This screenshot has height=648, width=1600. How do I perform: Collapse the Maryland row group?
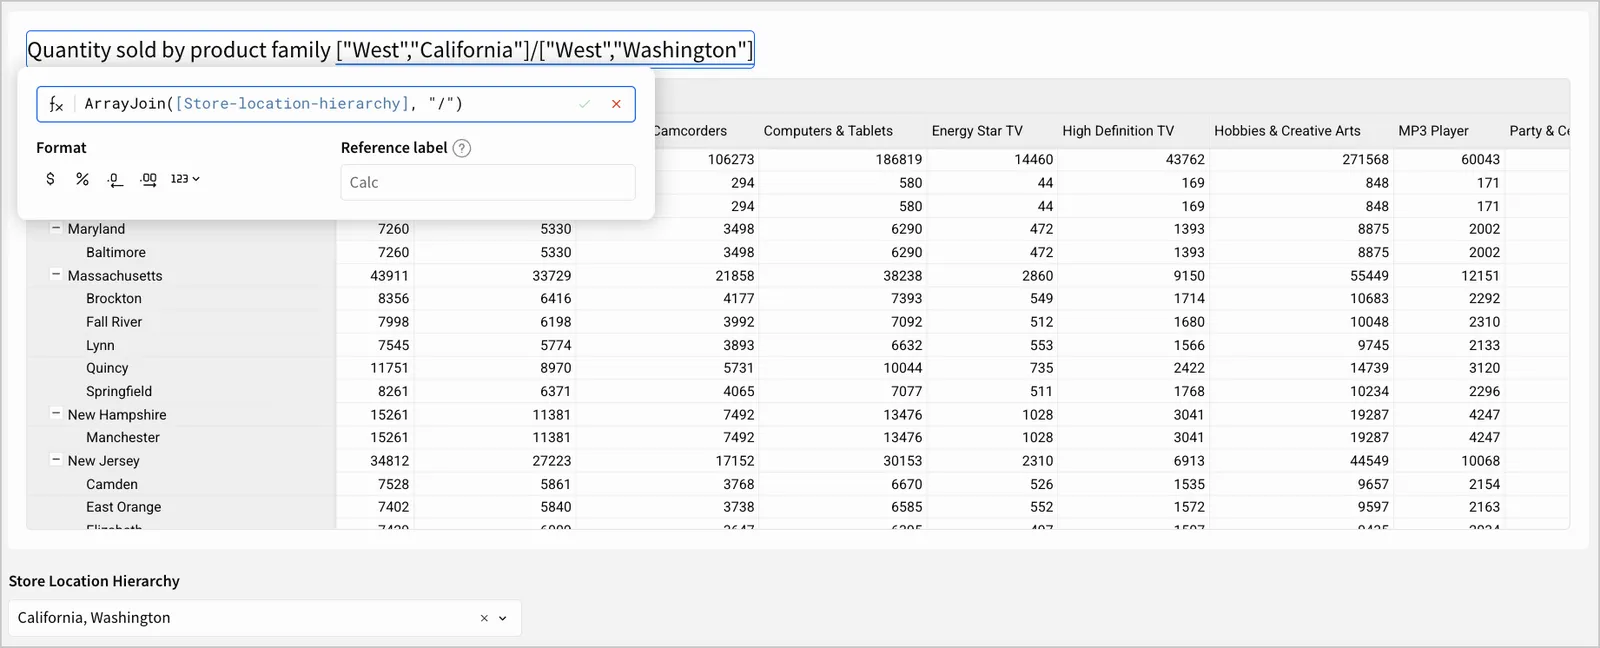pyautogui.click(x=56, y=228)
